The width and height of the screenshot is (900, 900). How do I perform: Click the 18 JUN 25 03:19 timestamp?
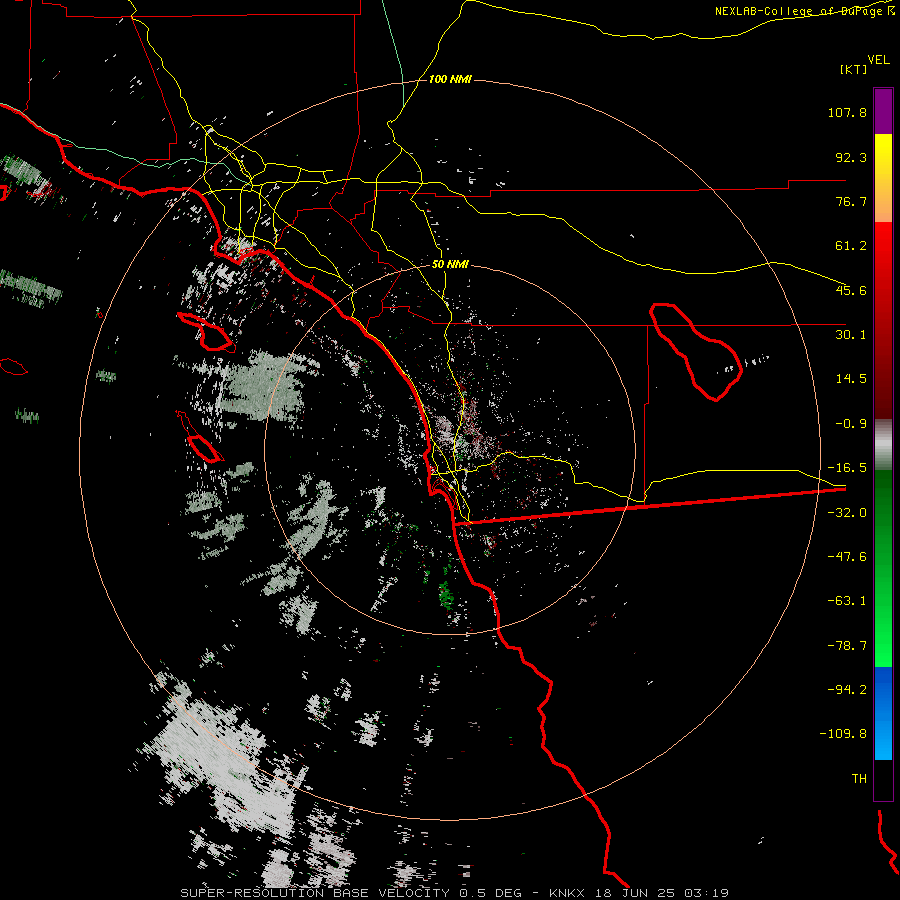coord(662,893)
